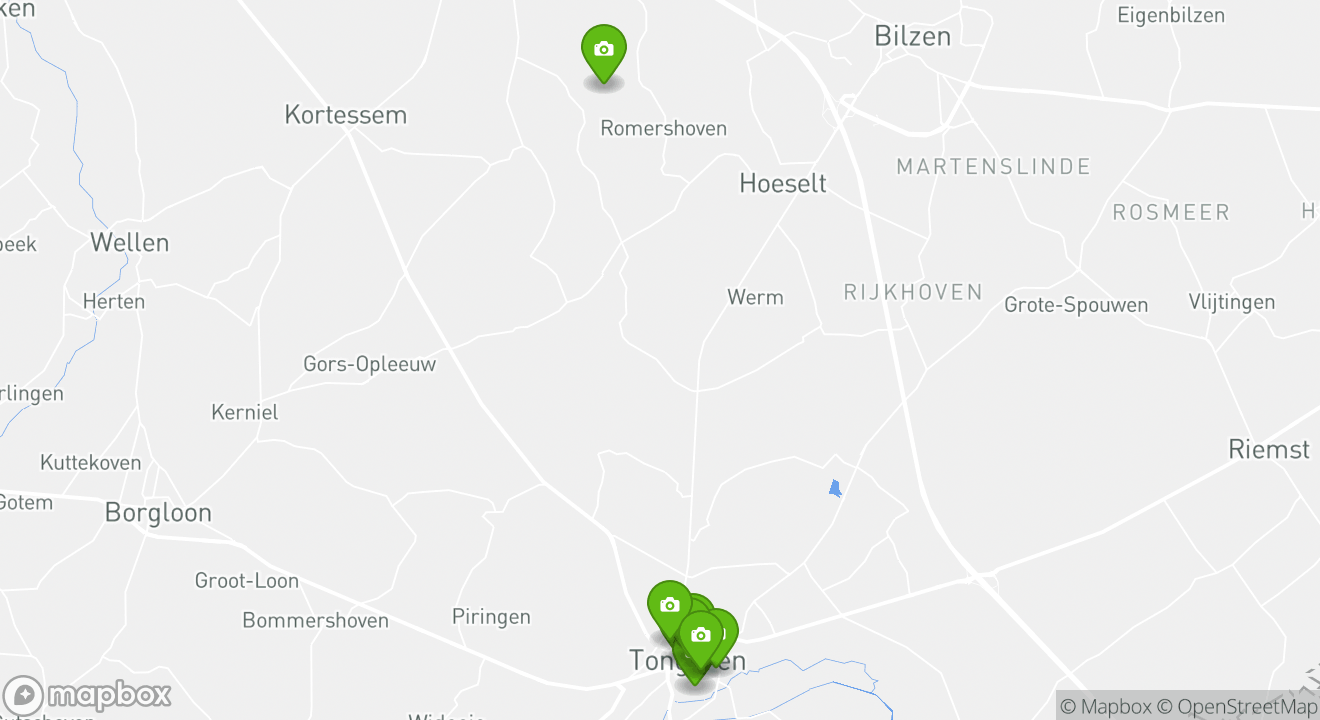
Task: Open the photo marker near Romershoven
Action: pyautogui.click(x=603, y=52)
